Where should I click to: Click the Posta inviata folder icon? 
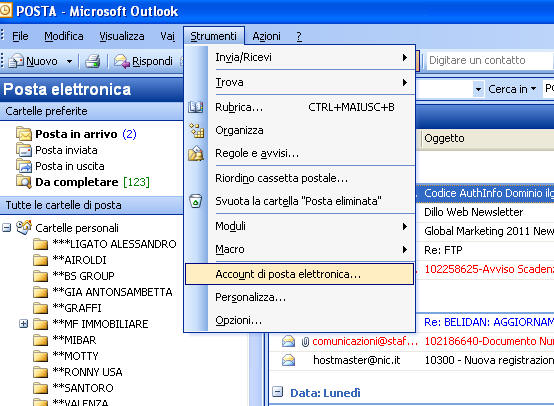(x=24, y=150)
